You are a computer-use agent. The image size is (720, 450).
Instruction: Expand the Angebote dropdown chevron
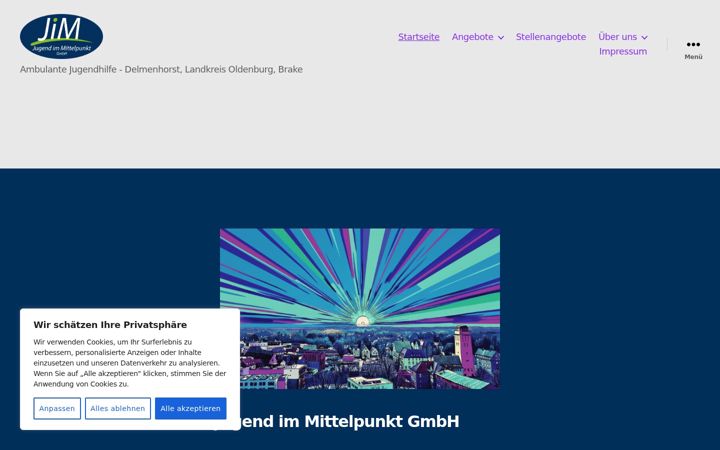pyautogui.click(x=501, y=38)
